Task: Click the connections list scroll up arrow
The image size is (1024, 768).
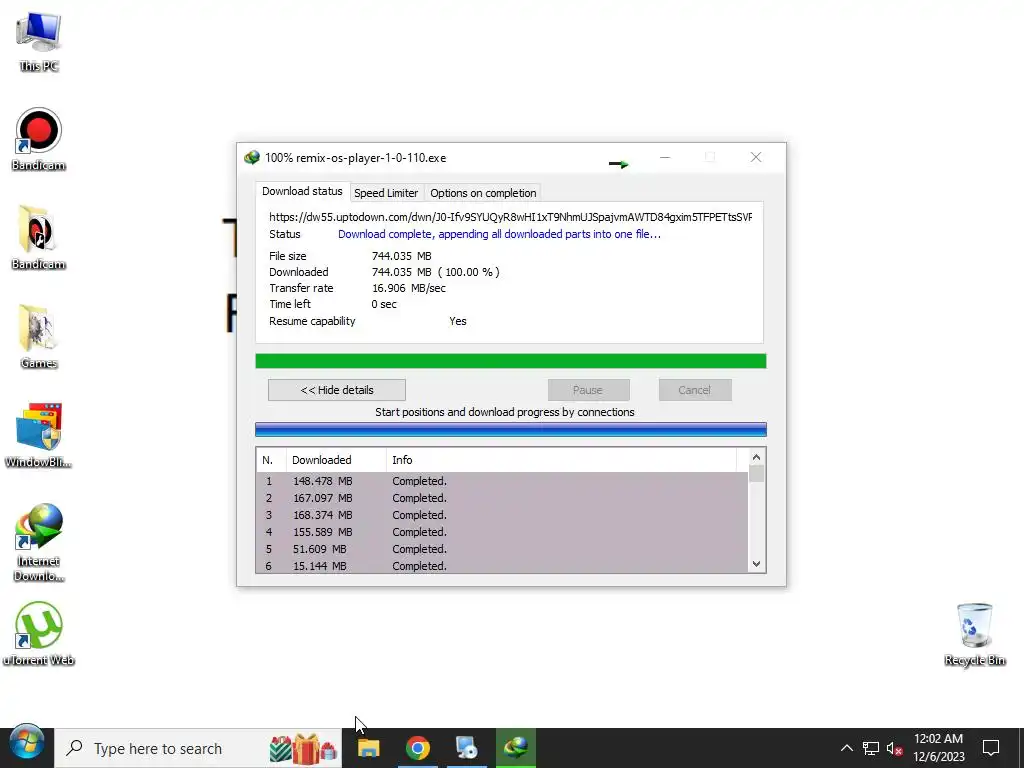Action: (x=756, y=457)
